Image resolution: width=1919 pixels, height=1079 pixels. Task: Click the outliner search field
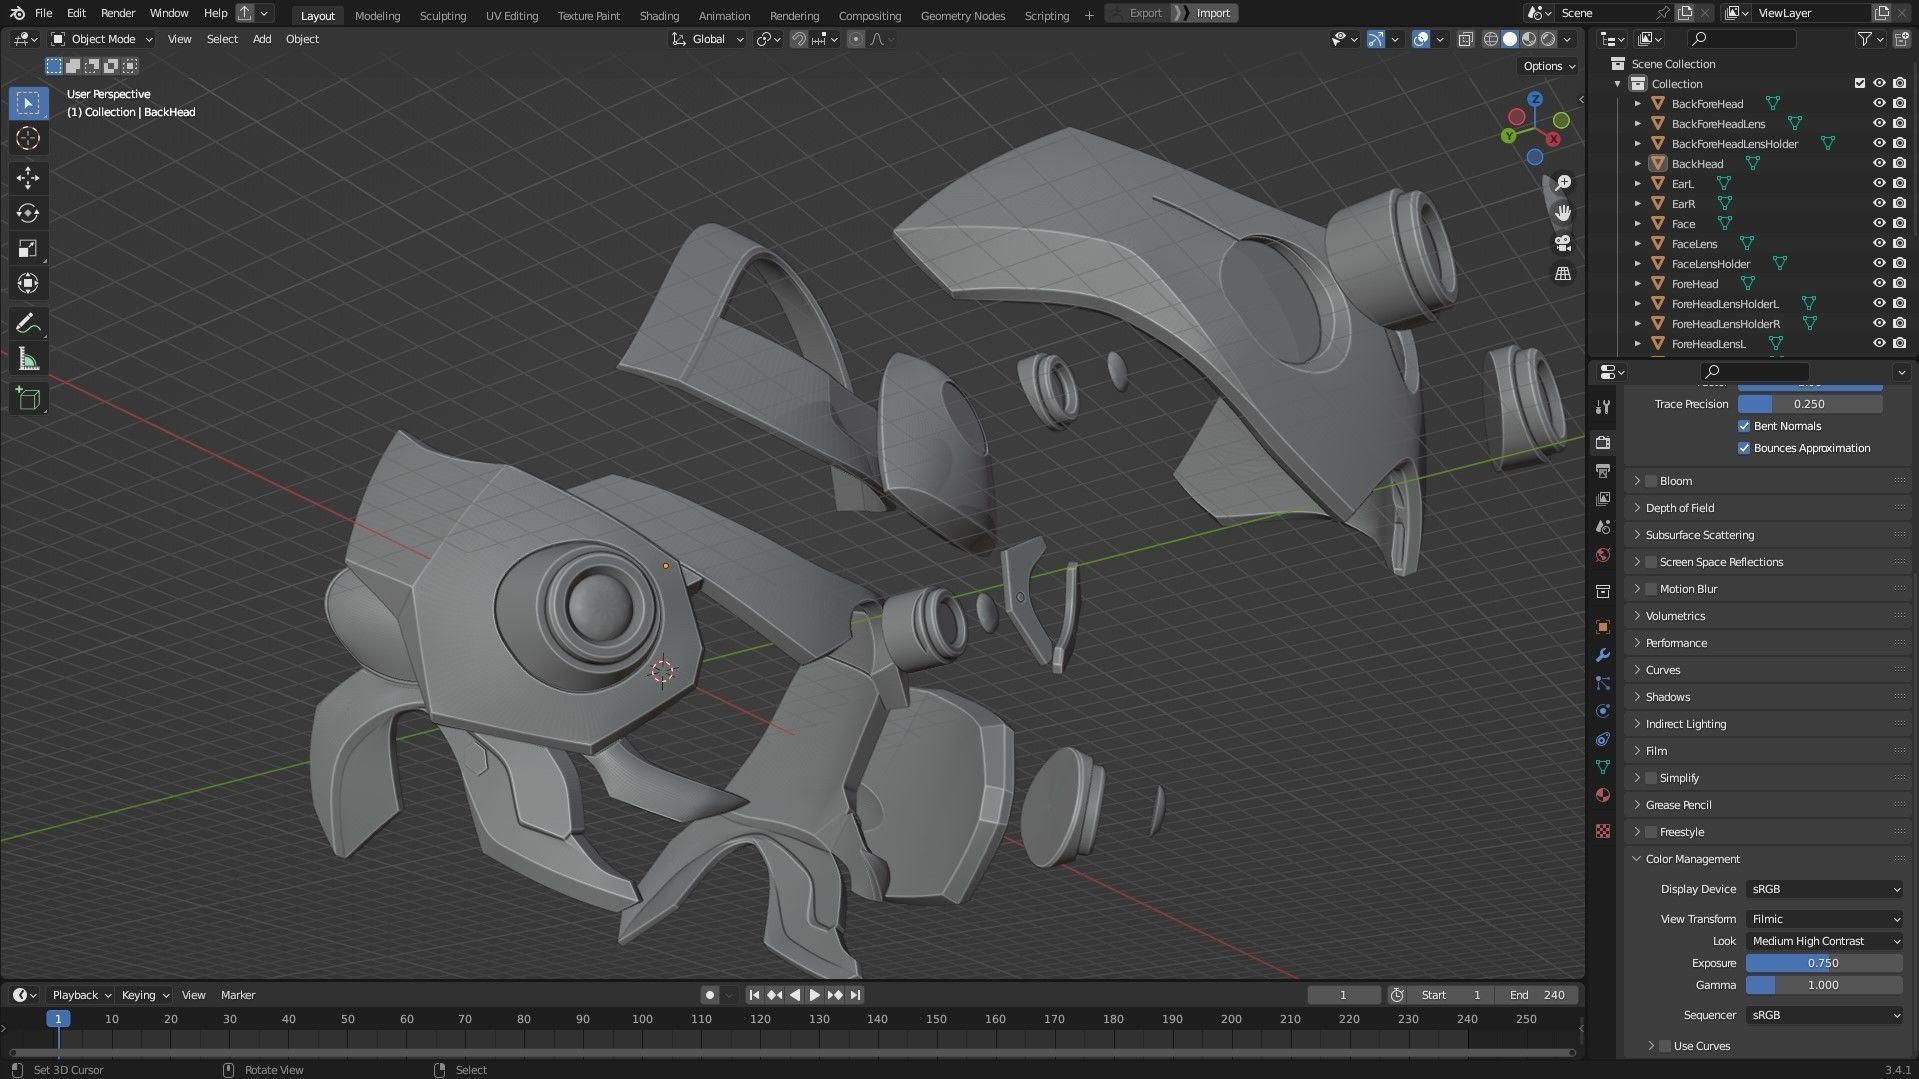1741,39
